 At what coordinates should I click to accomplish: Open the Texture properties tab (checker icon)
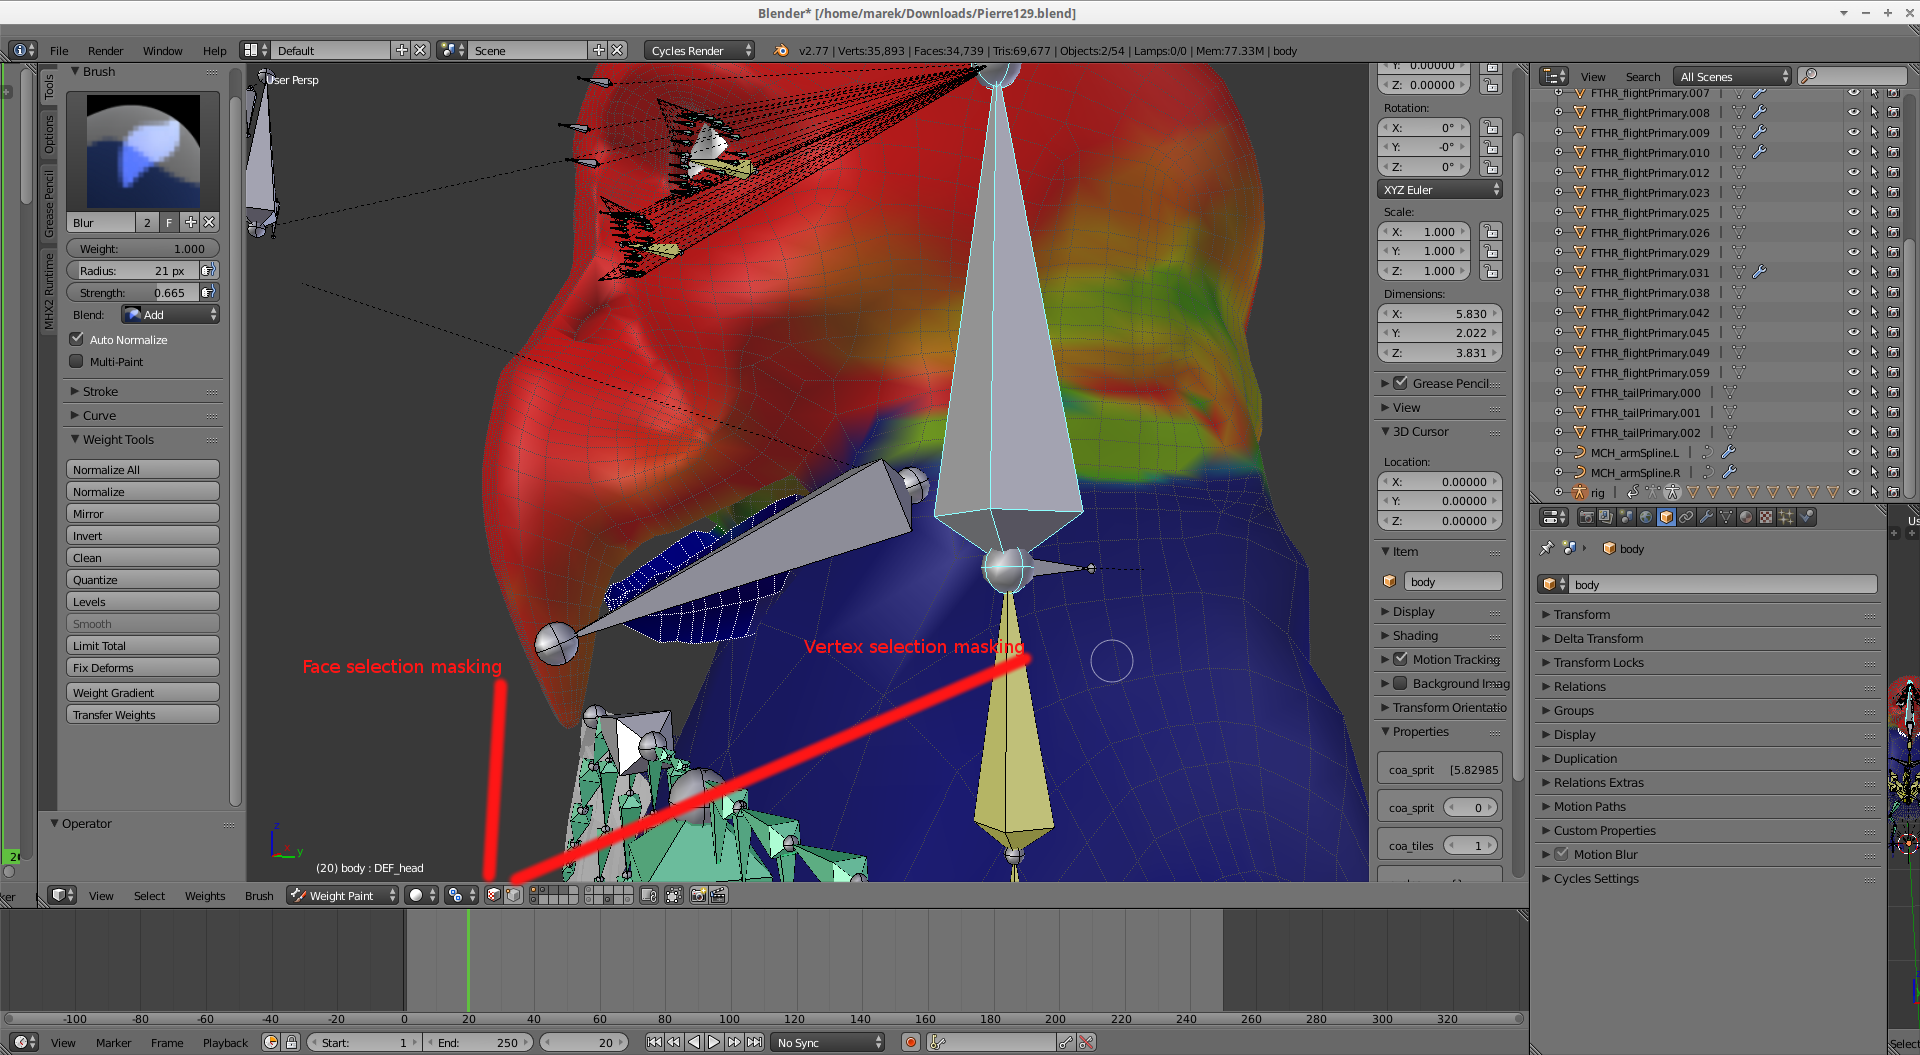[1766, 517]
